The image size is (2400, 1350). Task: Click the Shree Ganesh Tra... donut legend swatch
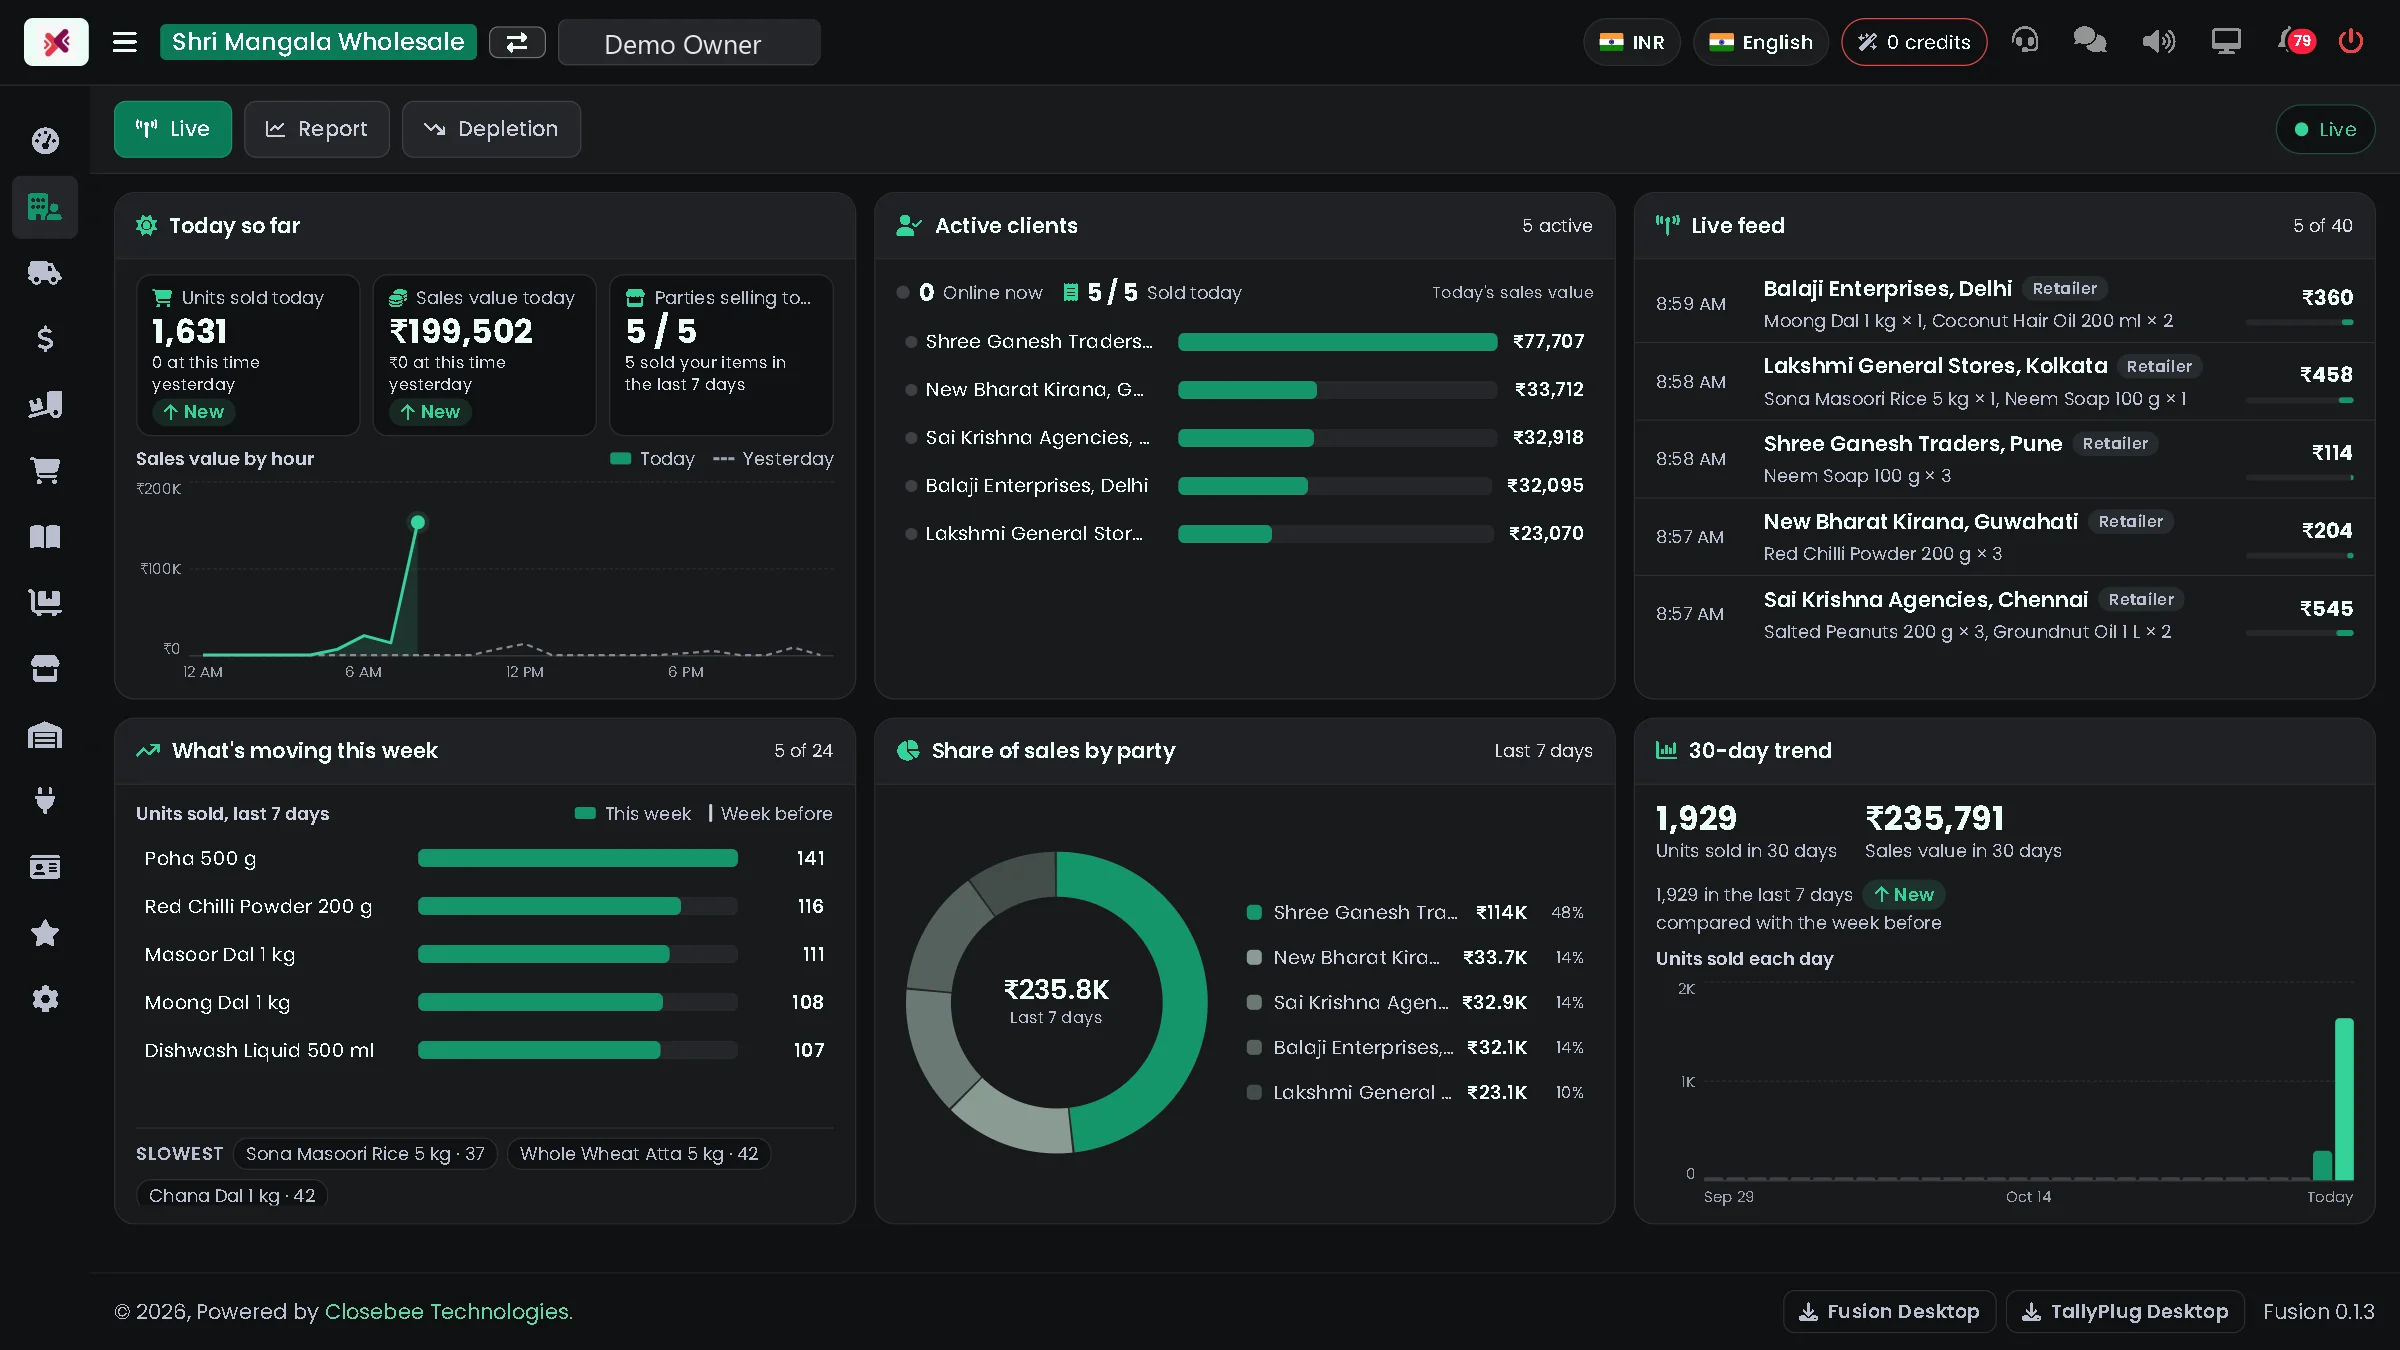1254,912
